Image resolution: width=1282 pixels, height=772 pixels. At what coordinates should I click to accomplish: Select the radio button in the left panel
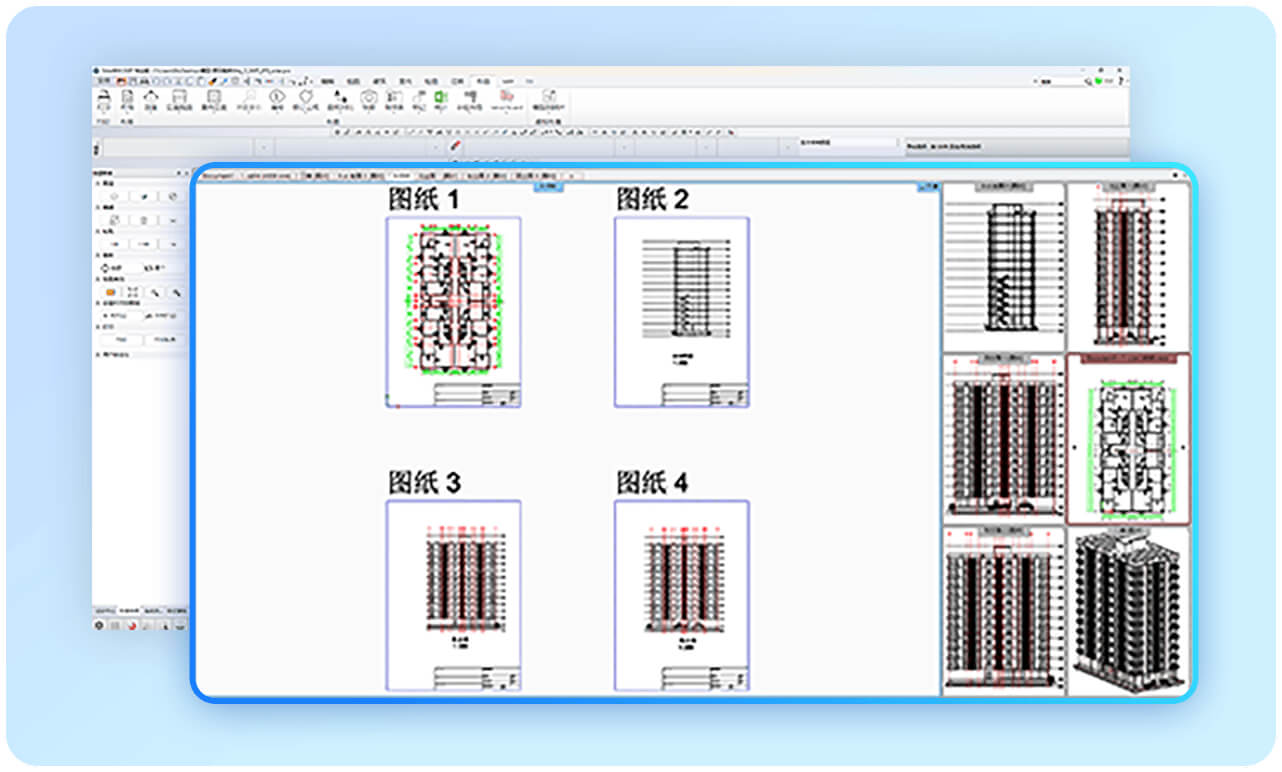[104, 268]
